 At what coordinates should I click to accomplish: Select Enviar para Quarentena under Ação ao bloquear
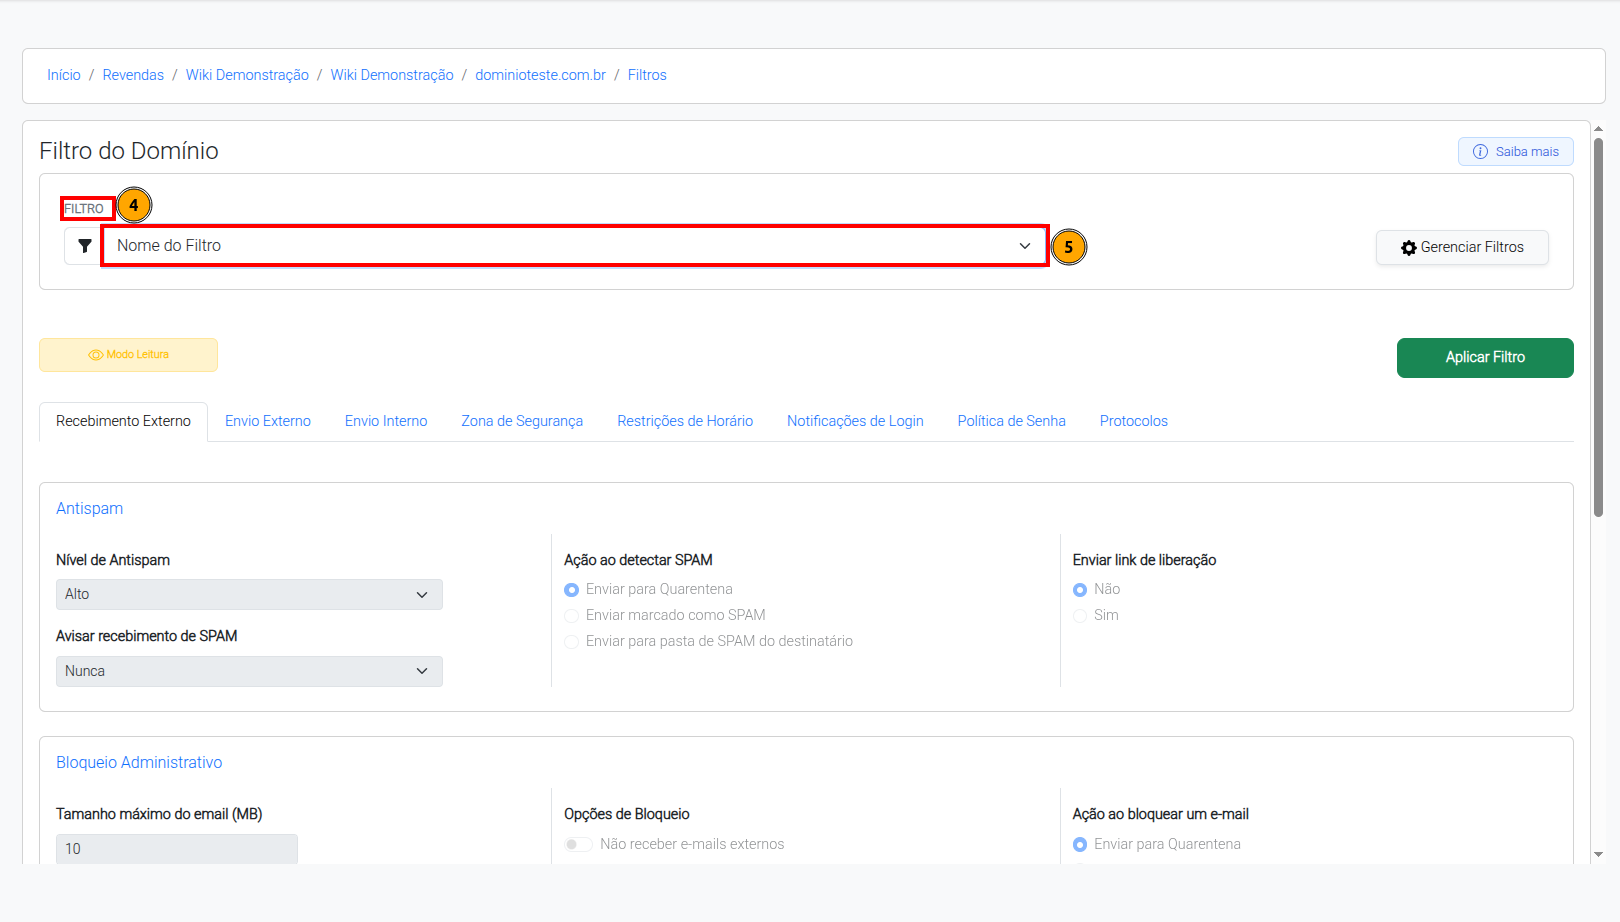pos(1080,845)
